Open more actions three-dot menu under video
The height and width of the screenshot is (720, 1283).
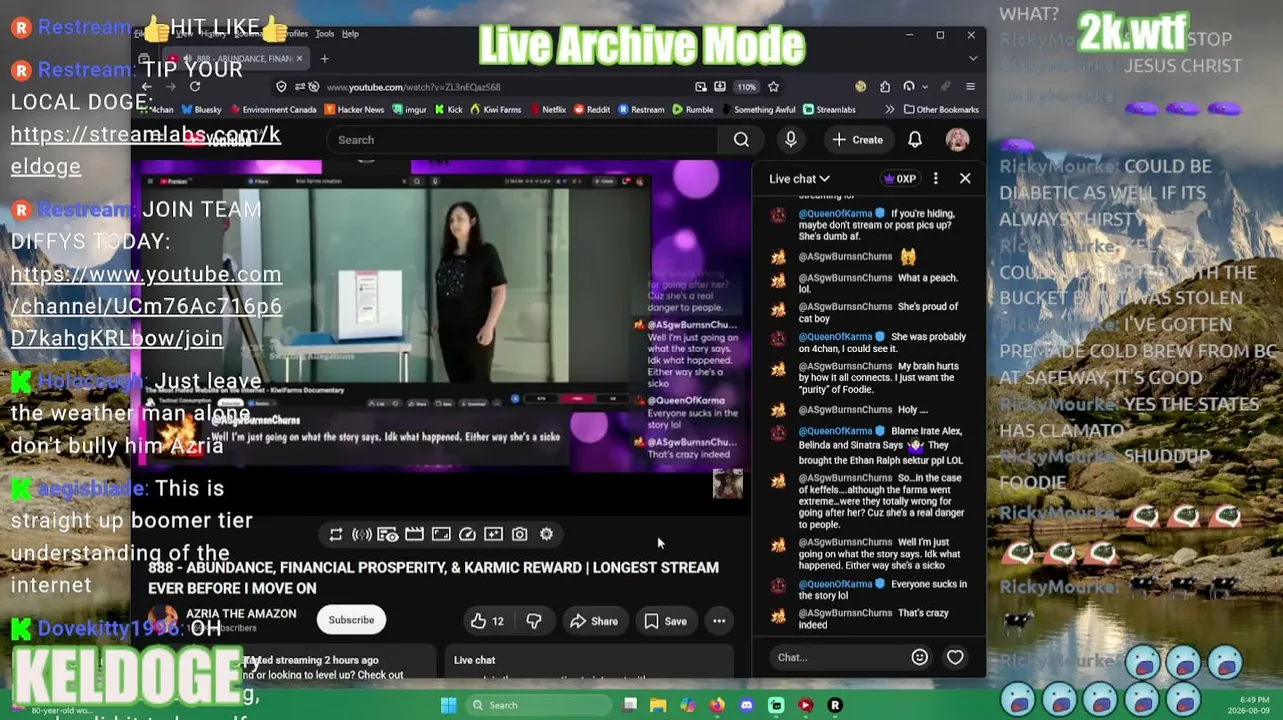click(719, 621)
